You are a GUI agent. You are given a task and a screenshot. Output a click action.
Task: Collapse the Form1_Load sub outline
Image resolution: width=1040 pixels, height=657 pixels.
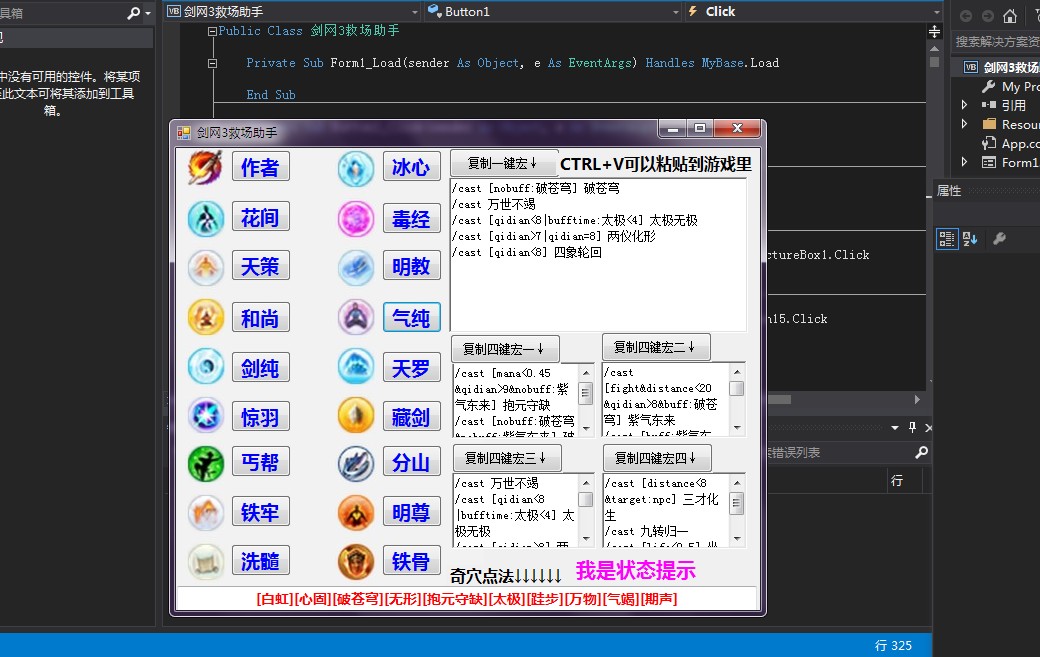(x=211, y=63)
